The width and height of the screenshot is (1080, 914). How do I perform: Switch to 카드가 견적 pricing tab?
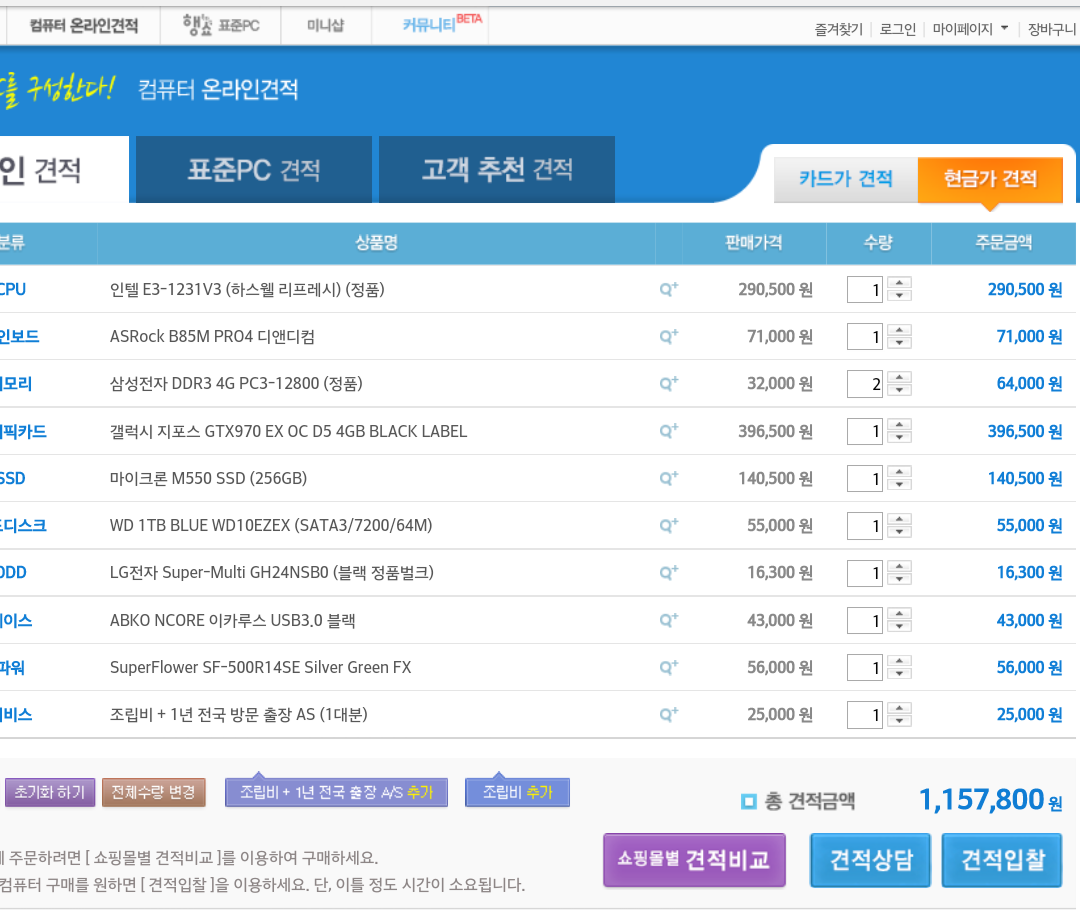pos(845,179)
